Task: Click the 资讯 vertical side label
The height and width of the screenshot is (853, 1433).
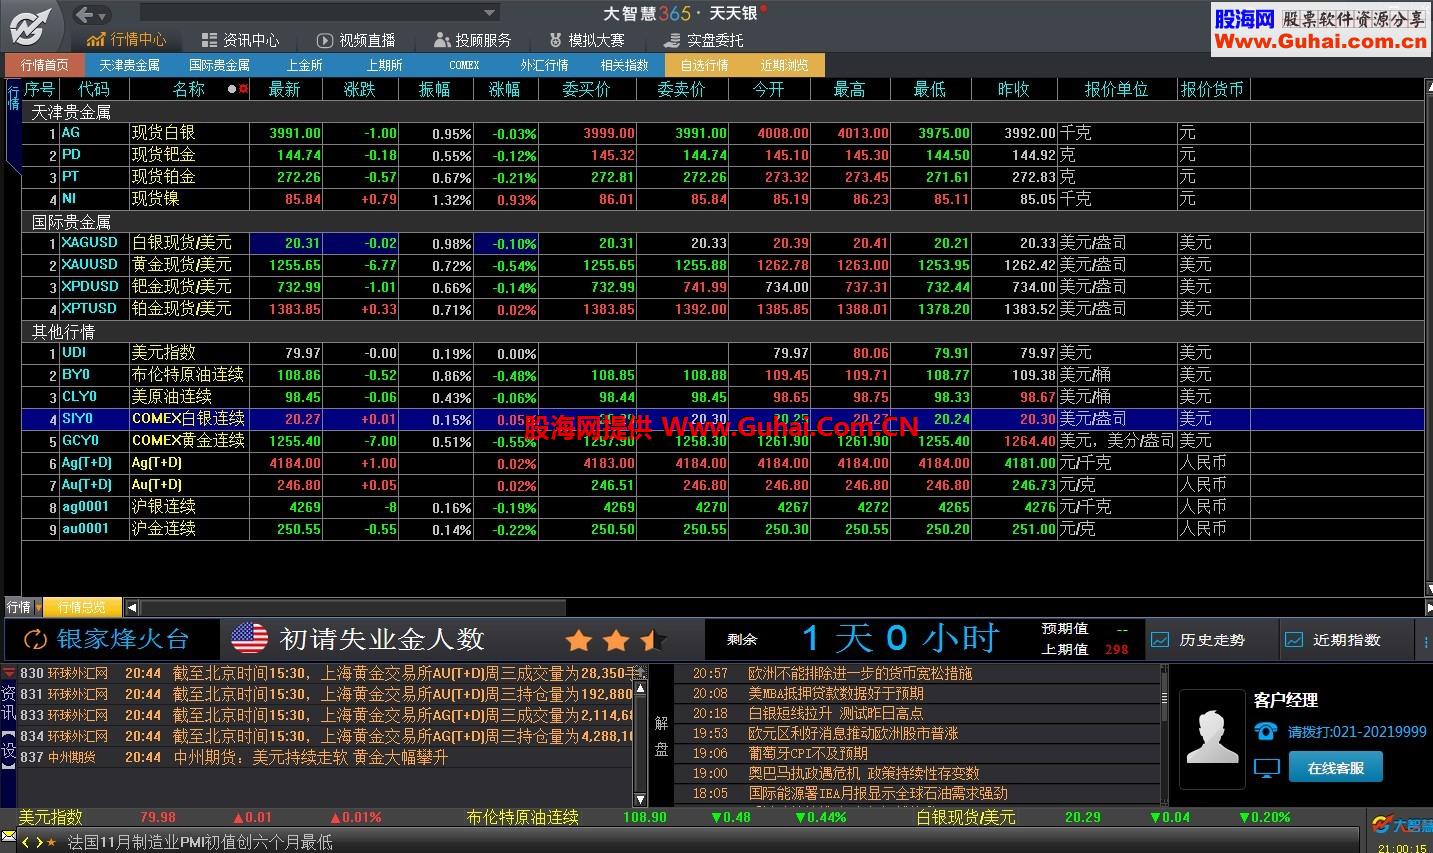Action: point(9,702)
